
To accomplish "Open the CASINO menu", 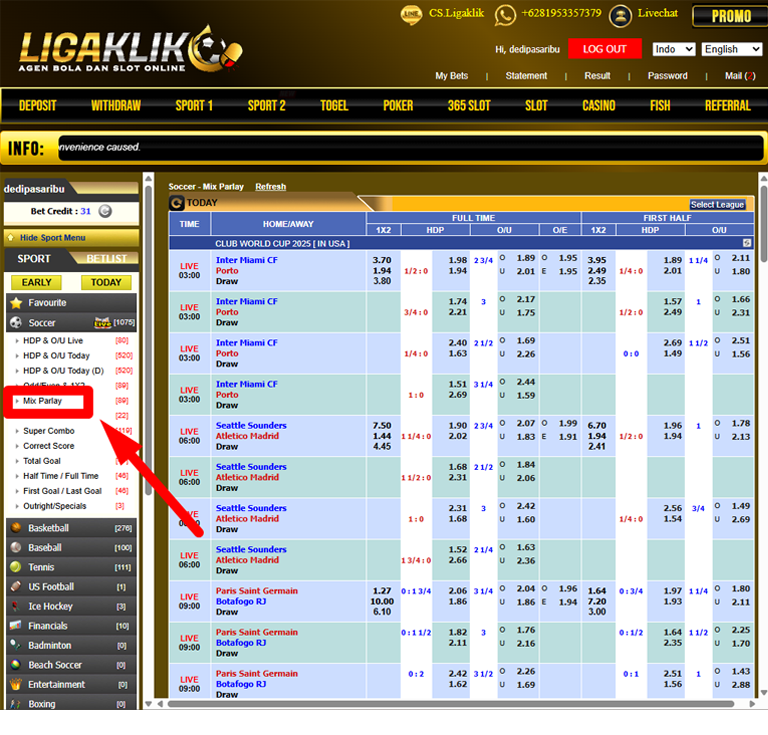I will [599, 106].
